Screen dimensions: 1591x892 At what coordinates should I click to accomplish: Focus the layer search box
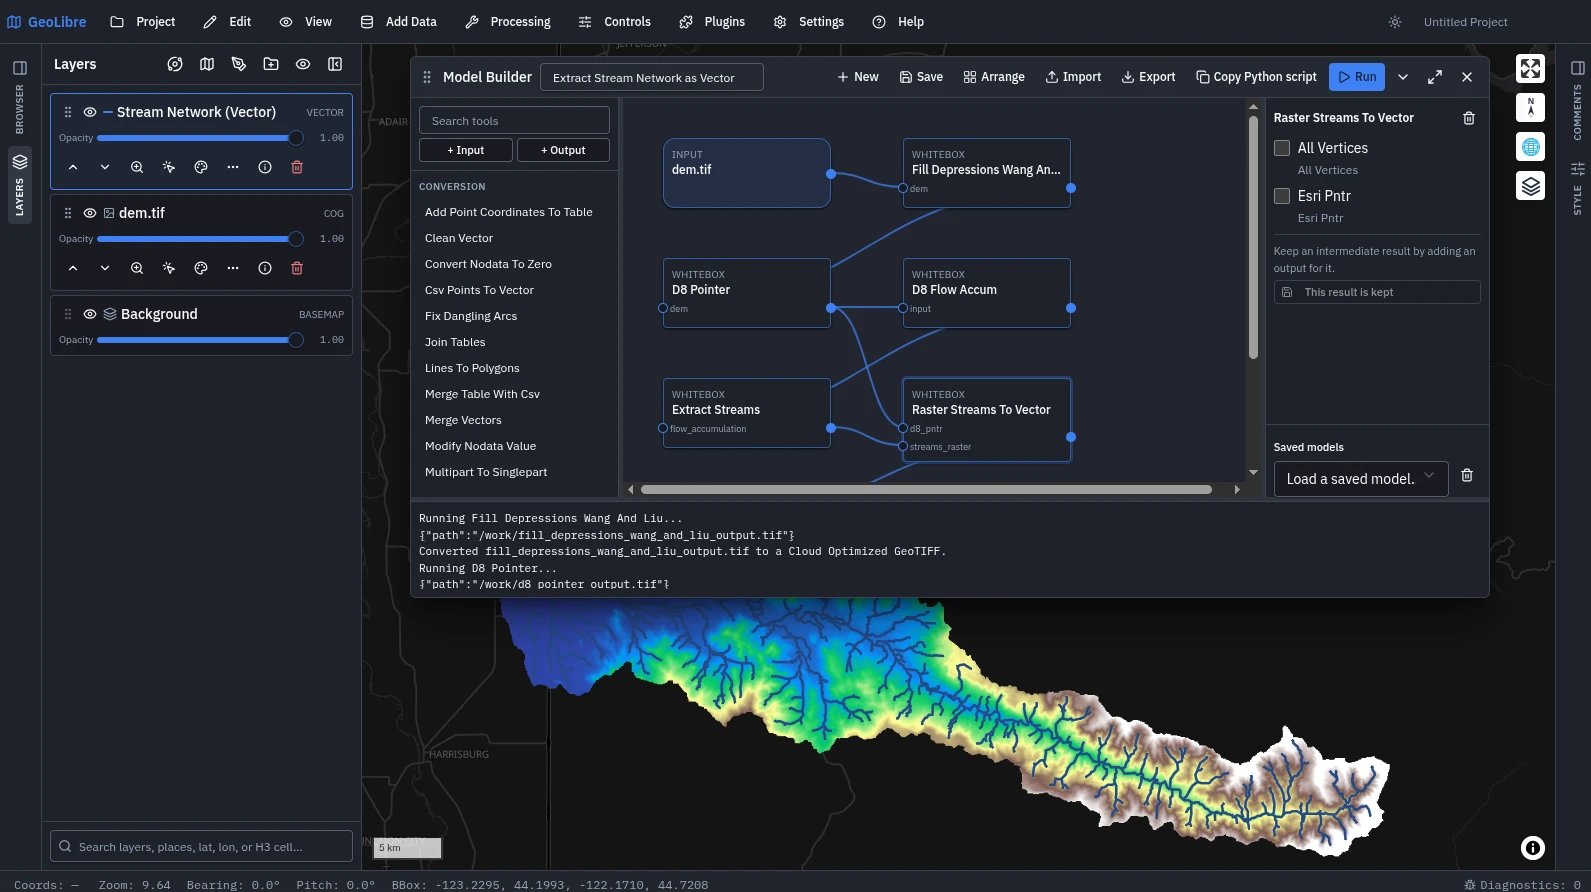pyautogui.click(x=201, y=846)
